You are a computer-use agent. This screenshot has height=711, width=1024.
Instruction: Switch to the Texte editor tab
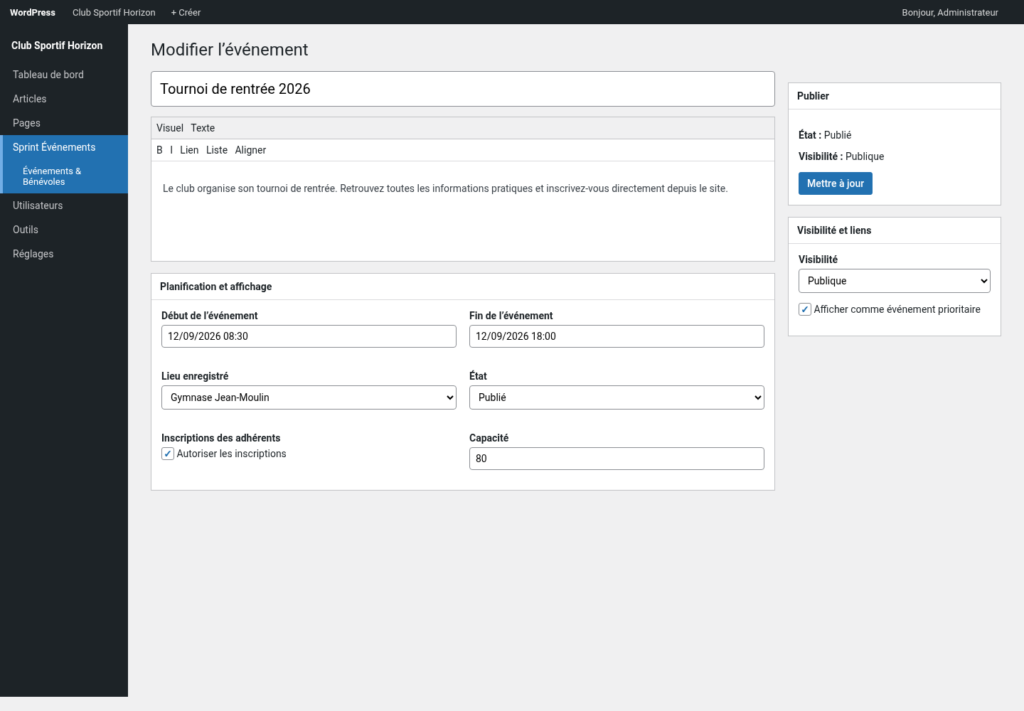(x=202, y=128)
